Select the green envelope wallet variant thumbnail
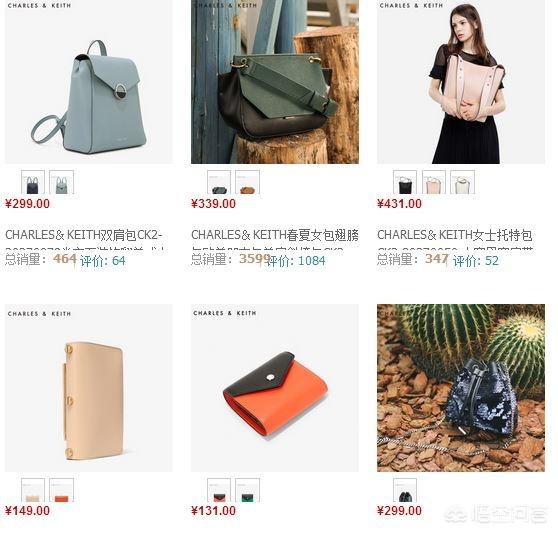 pos(247,490)
